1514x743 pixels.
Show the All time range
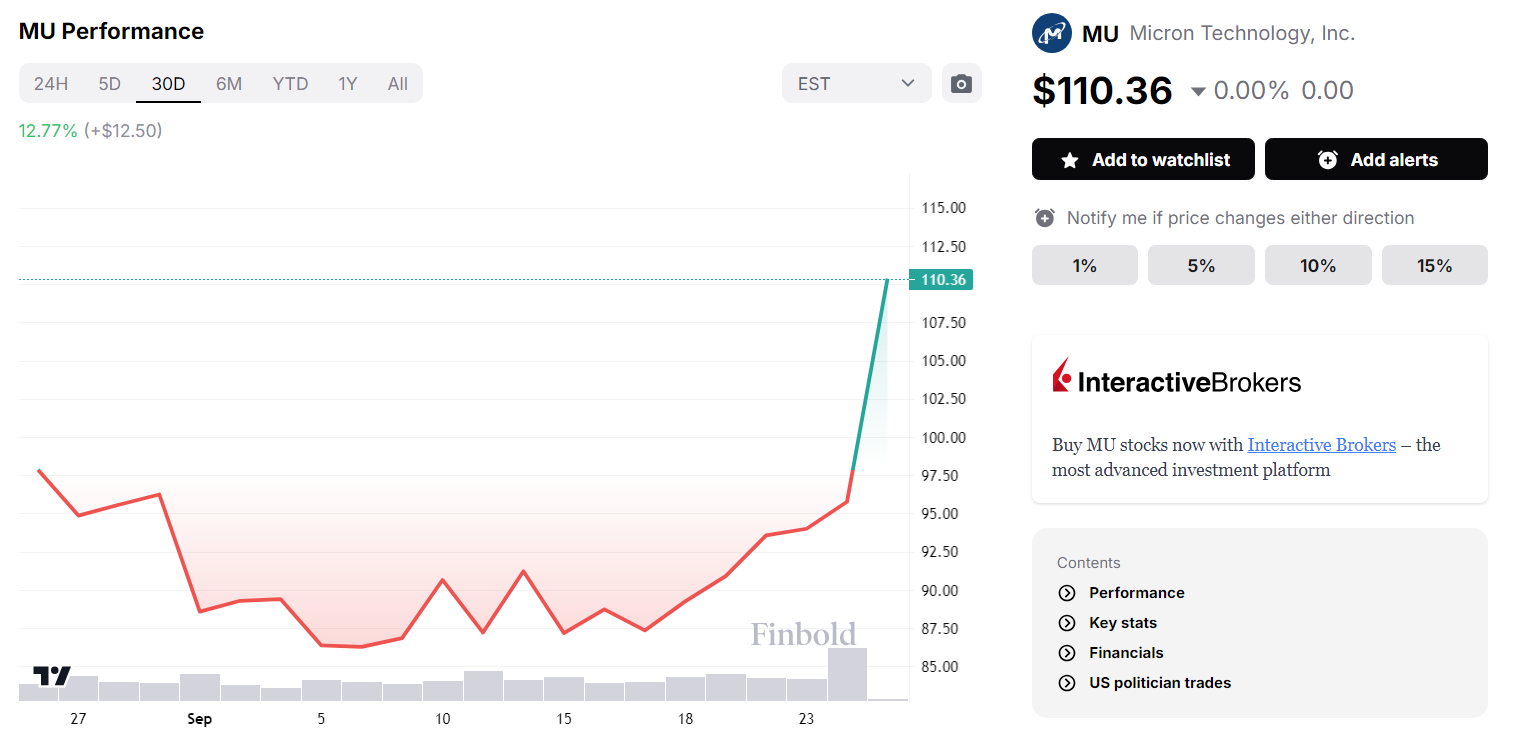[398, 83]
